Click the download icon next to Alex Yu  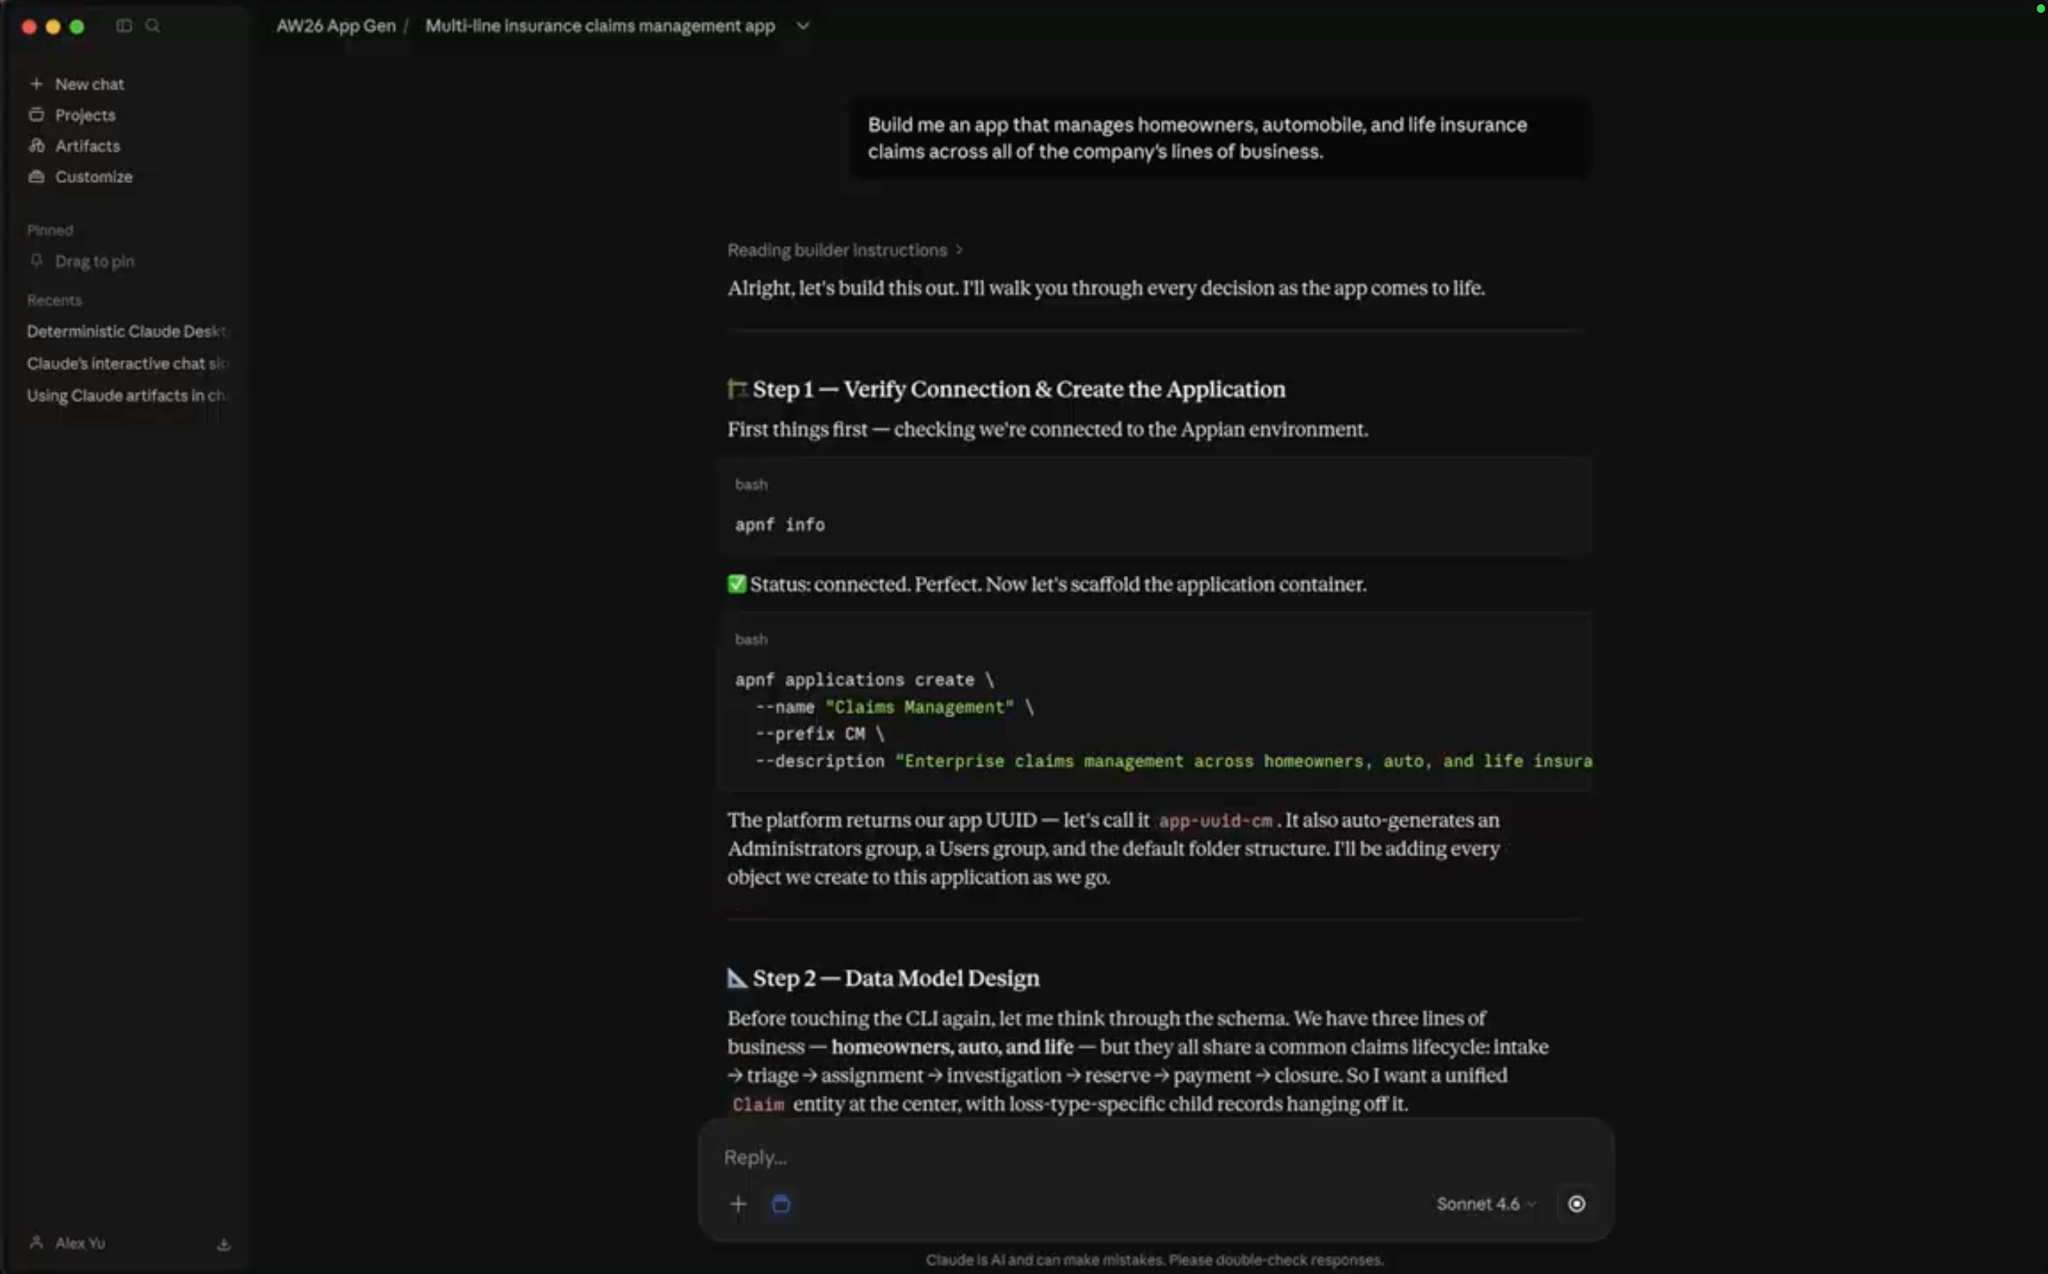pos(223,1244)
